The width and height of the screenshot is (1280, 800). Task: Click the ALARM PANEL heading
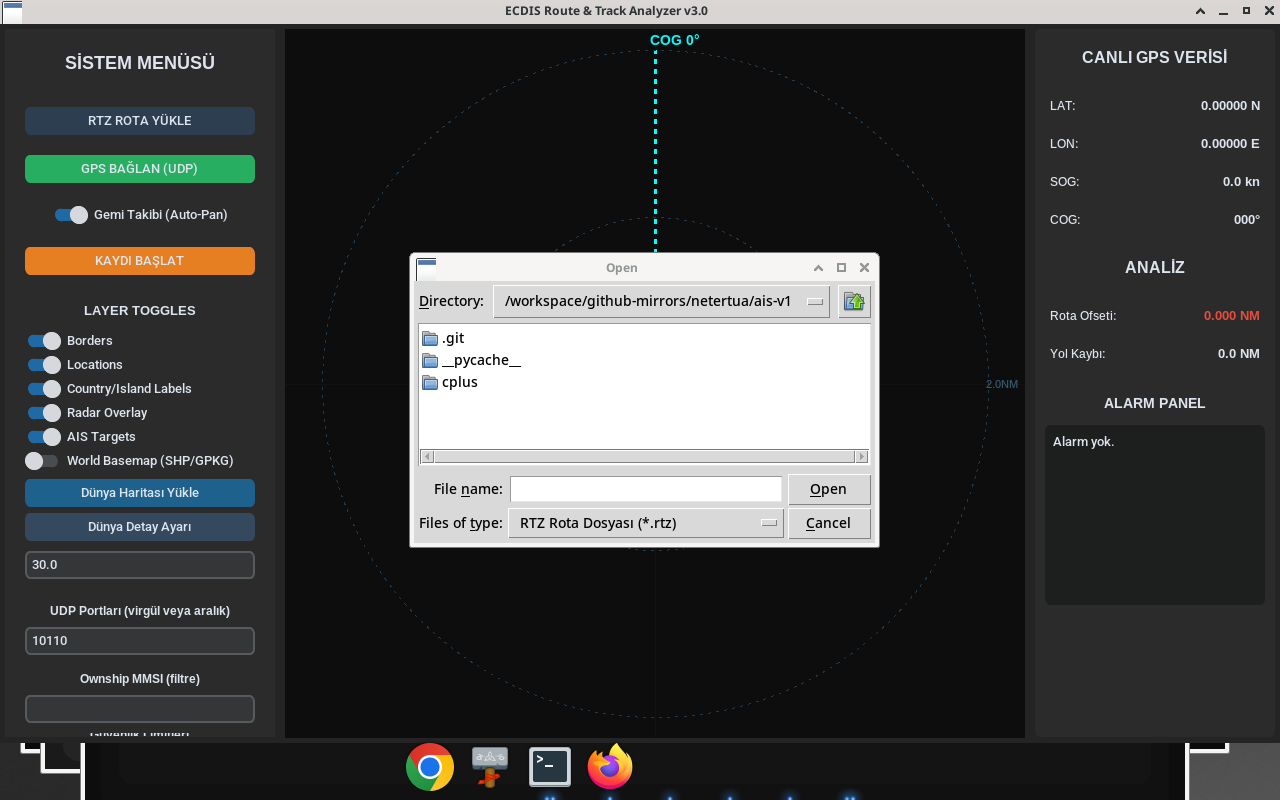coord(1155,403)
